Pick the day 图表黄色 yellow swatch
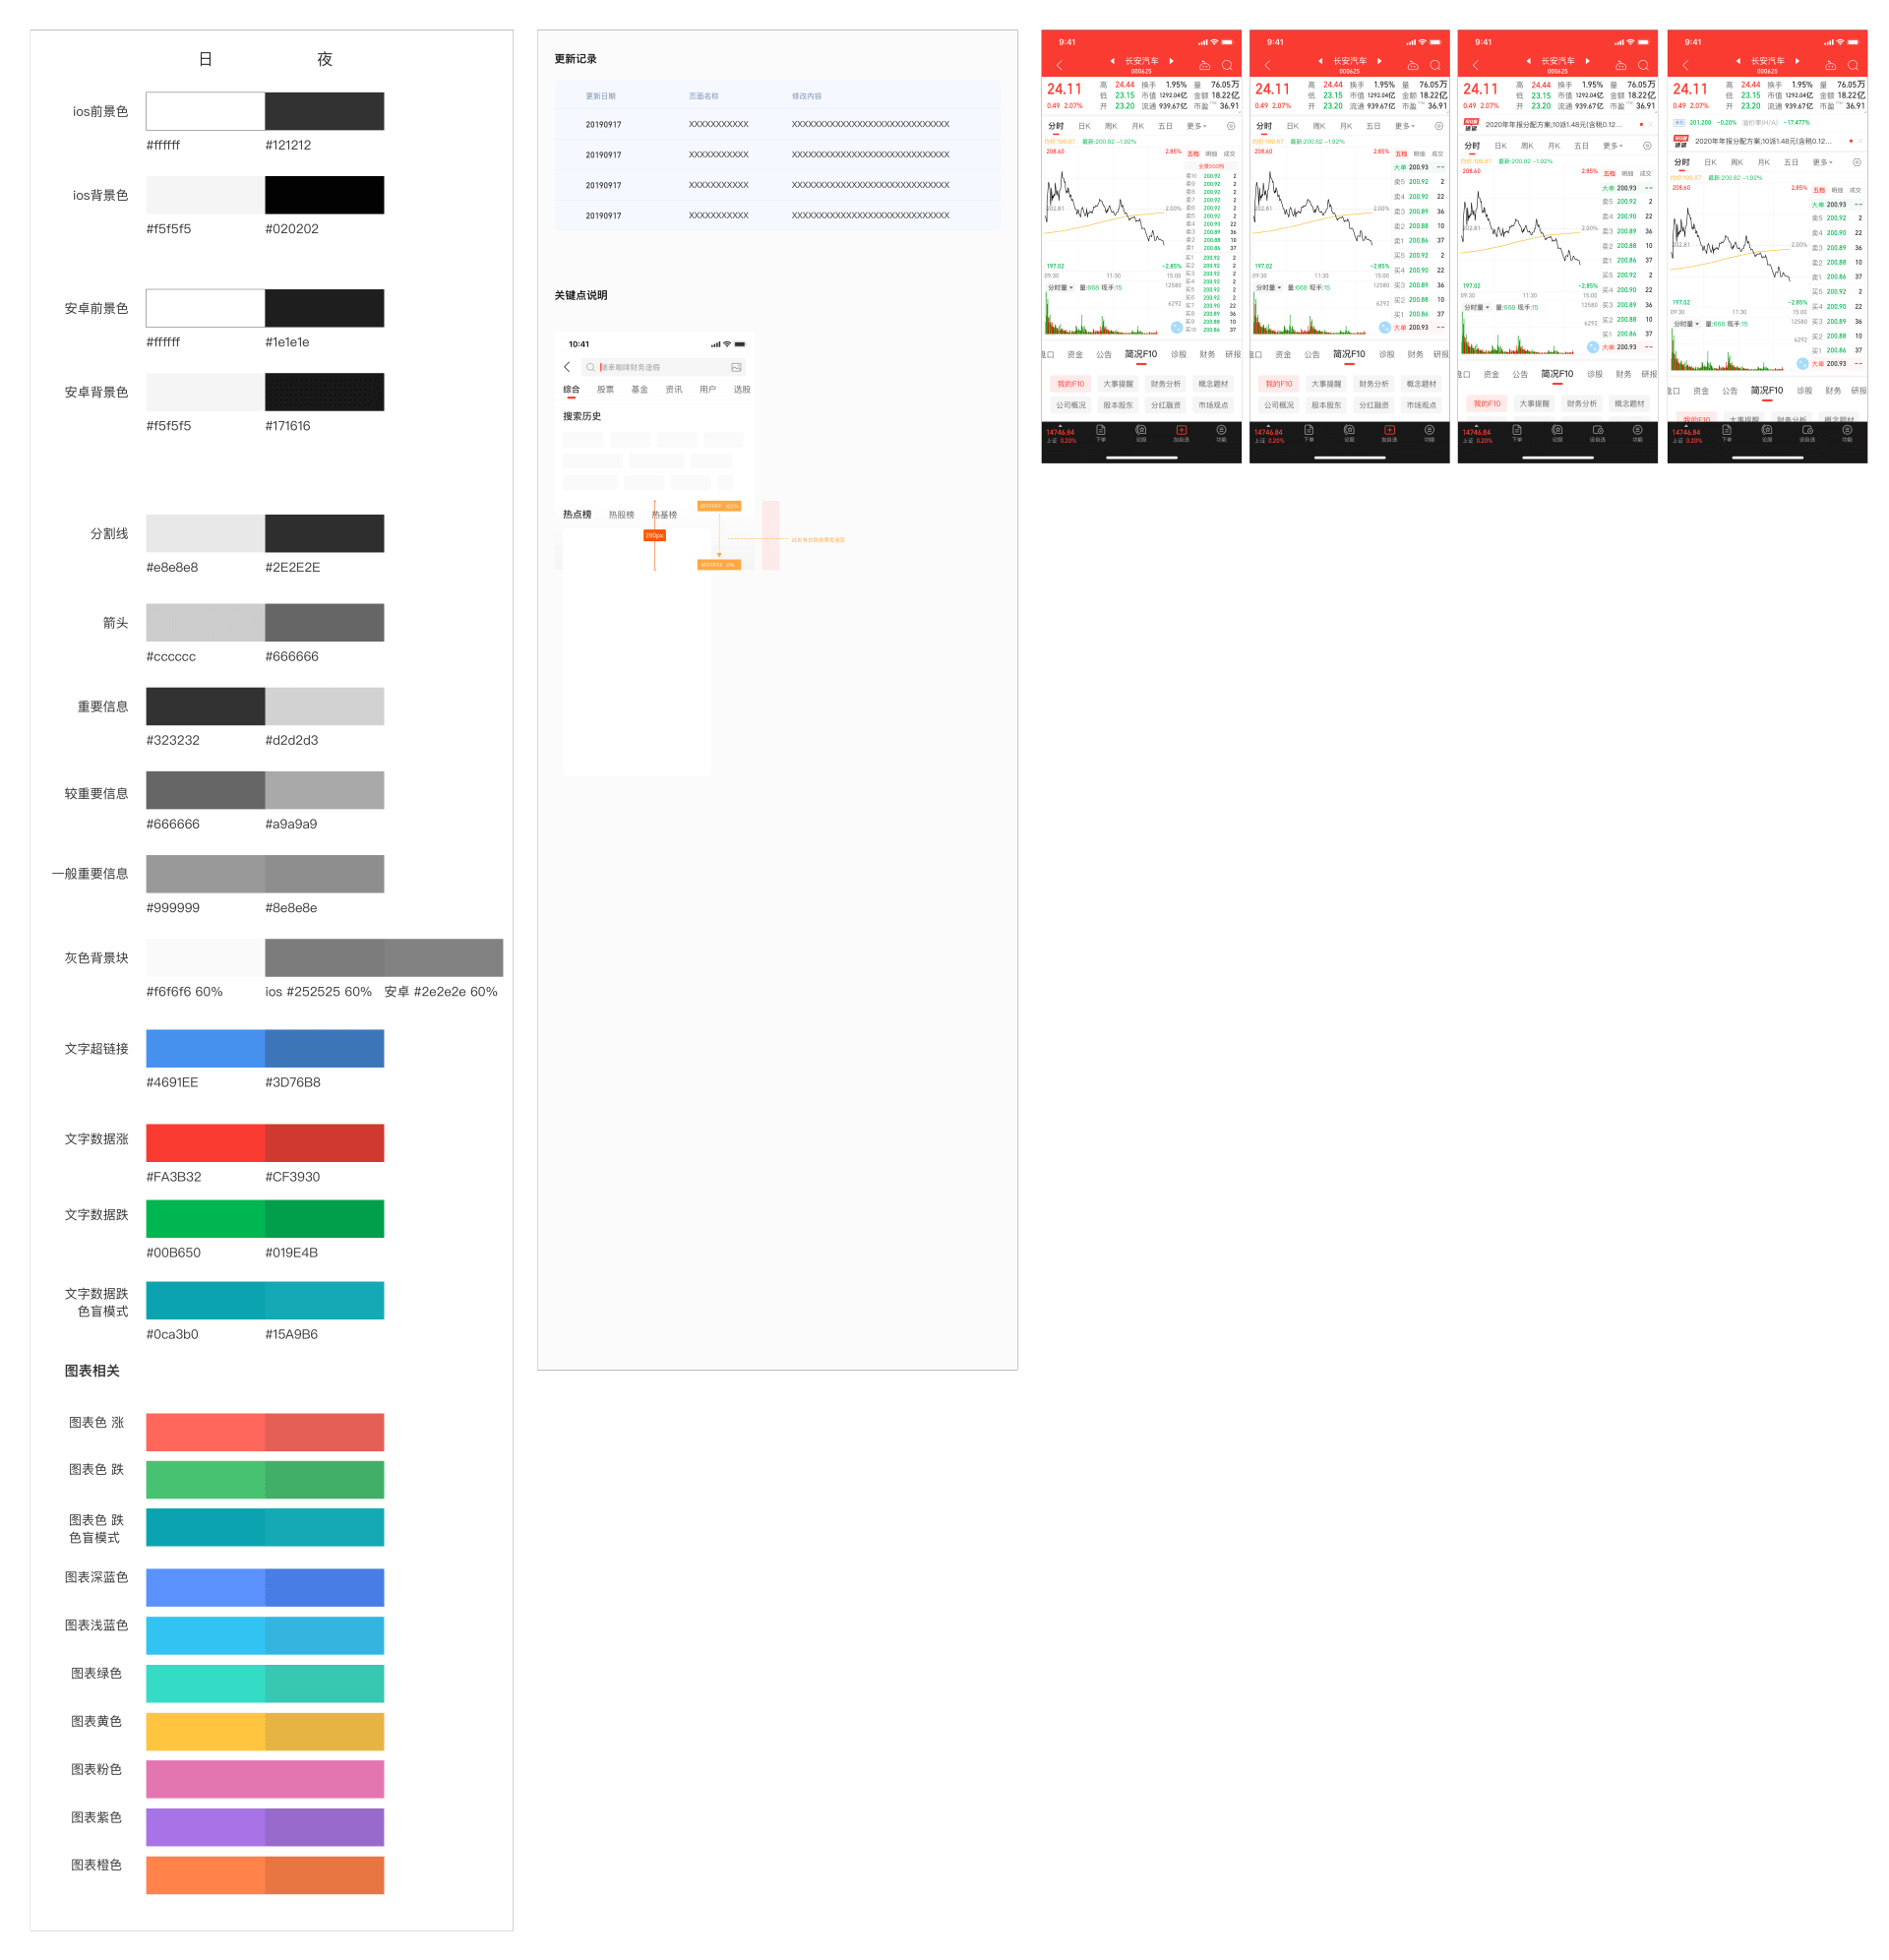This screenshot has width=1889, height=1960. click(205, 1732)
